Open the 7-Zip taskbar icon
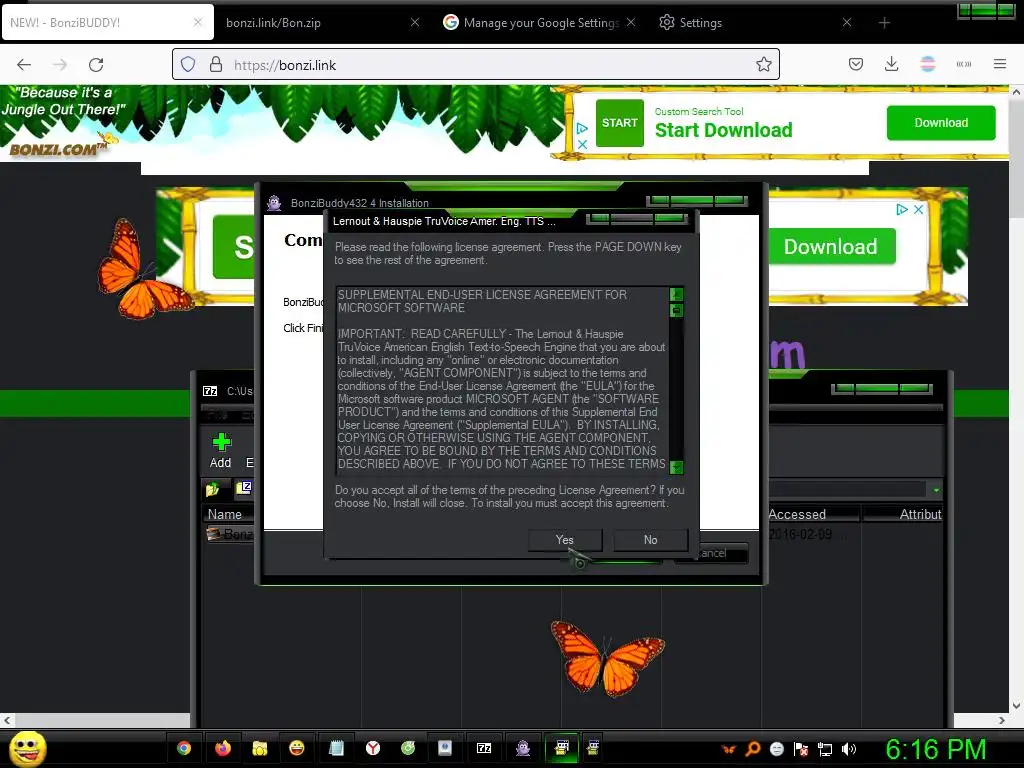Viewport: 1024px width, 768px height. click(484, 748)
